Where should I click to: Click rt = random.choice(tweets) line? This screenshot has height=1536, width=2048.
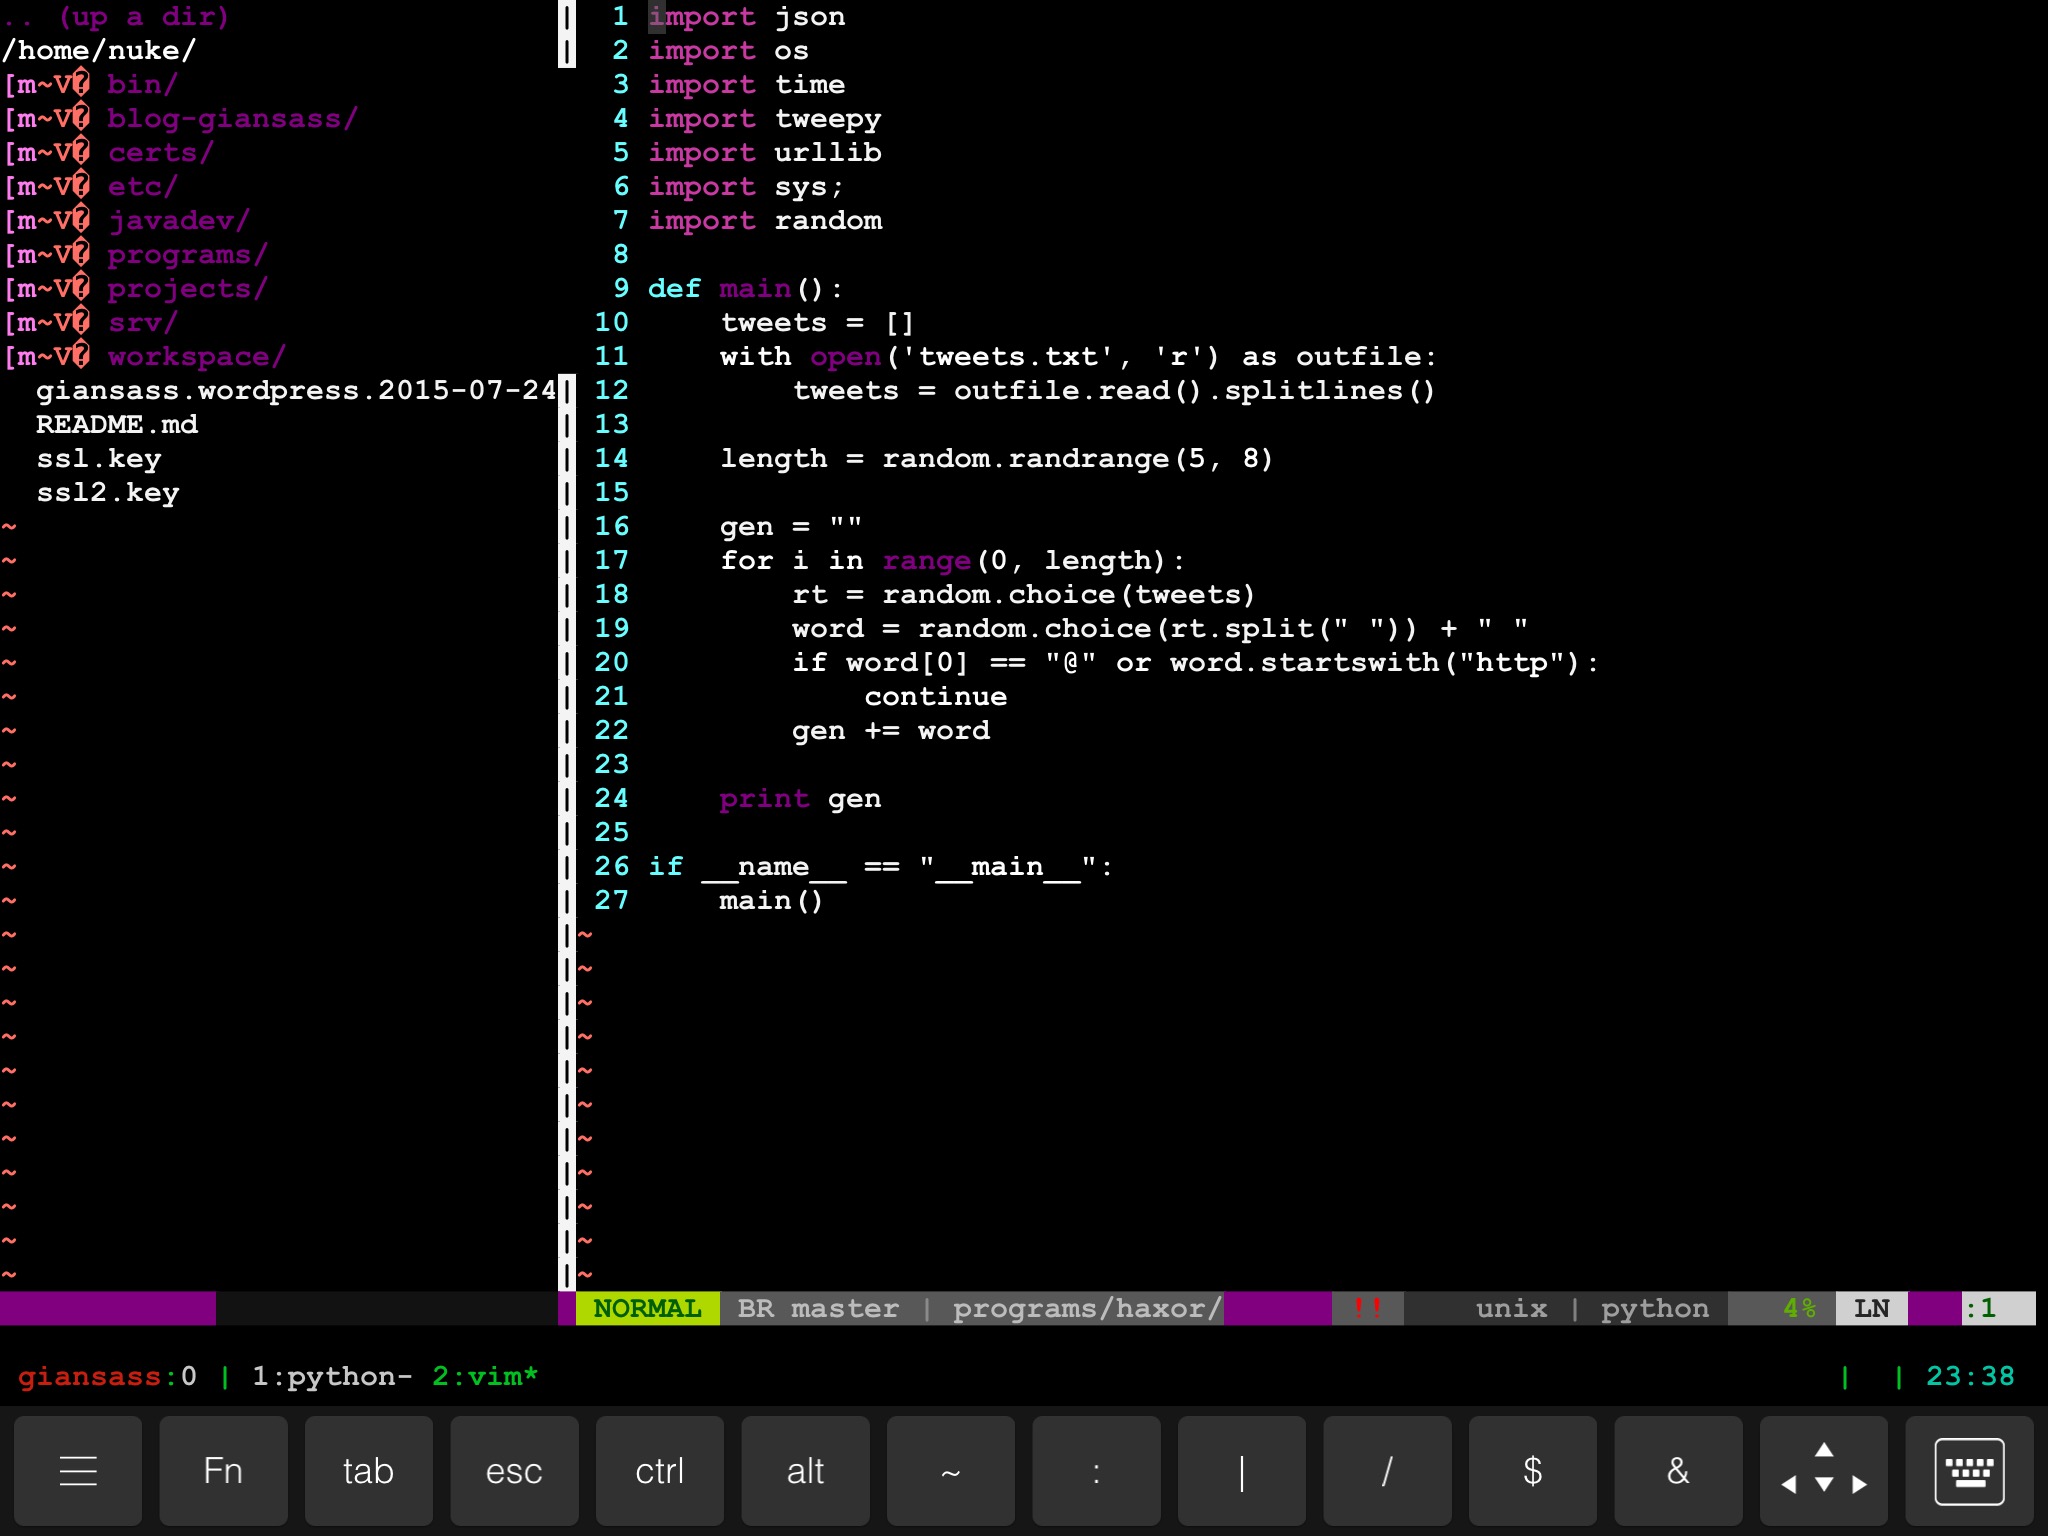[1024, 595]
